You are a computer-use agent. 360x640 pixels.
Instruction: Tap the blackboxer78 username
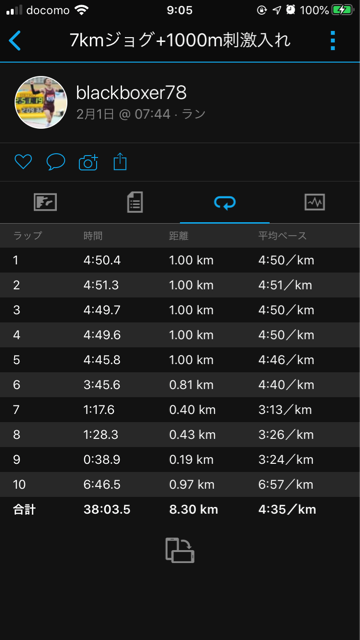131,93
